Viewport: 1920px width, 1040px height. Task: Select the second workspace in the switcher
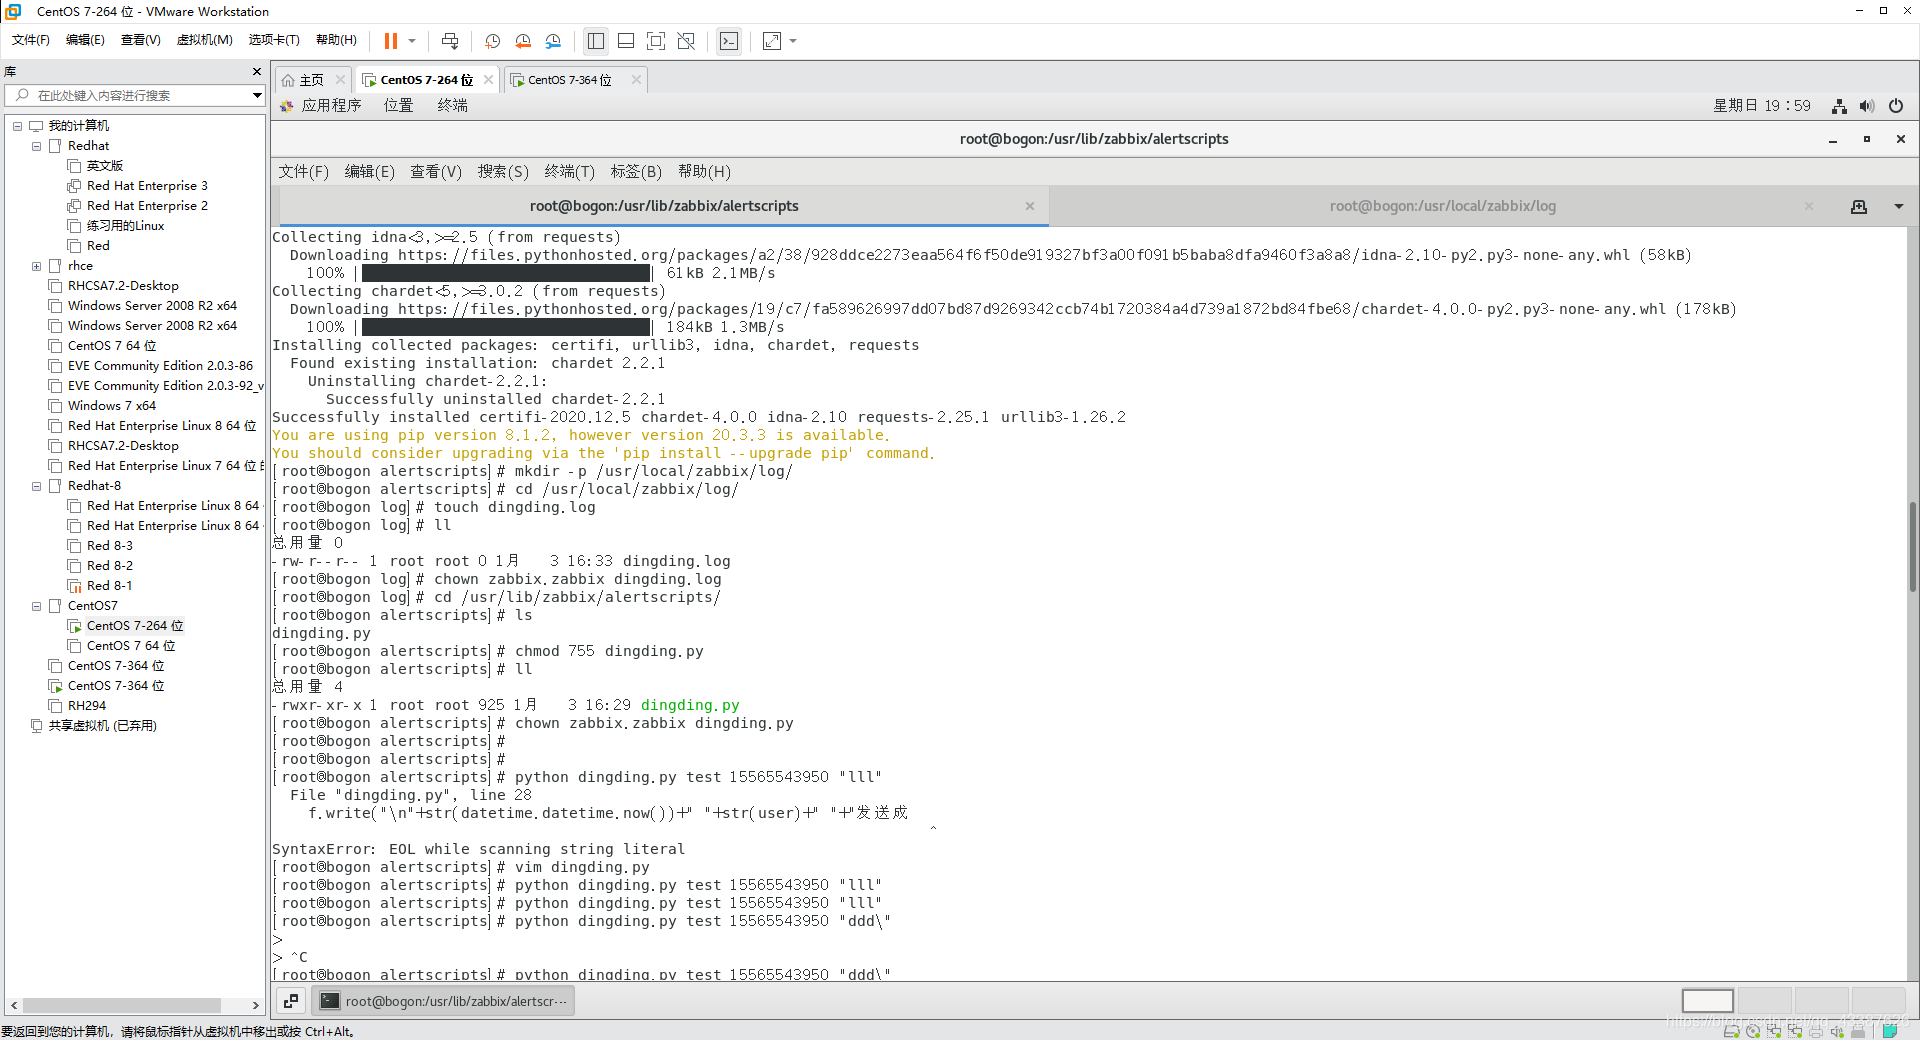click(1764, 1001)
